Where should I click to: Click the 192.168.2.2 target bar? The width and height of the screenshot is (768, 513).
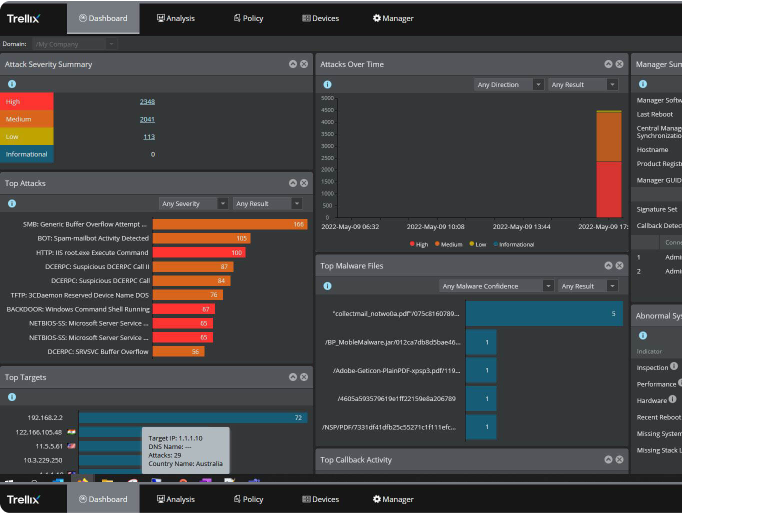point(193,417)
